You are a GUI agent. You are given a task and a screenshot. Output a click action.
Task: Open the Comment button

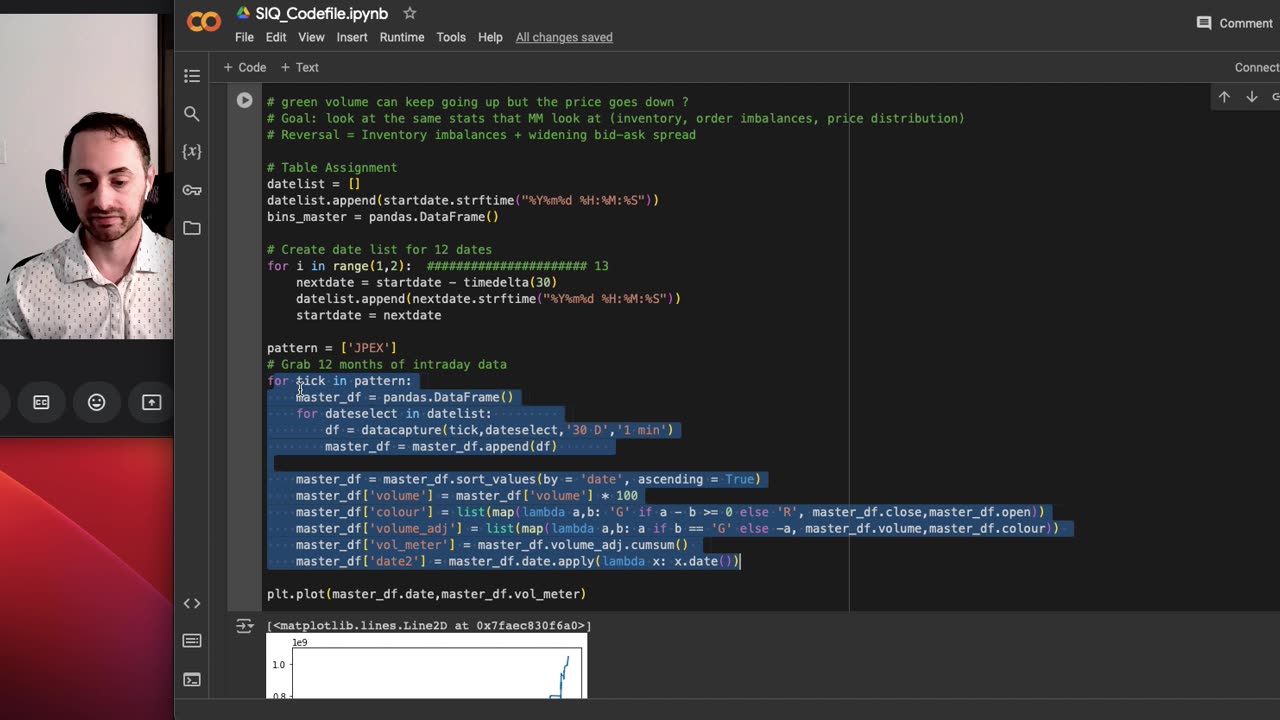pyautogui.click(x=1235, y=23)
